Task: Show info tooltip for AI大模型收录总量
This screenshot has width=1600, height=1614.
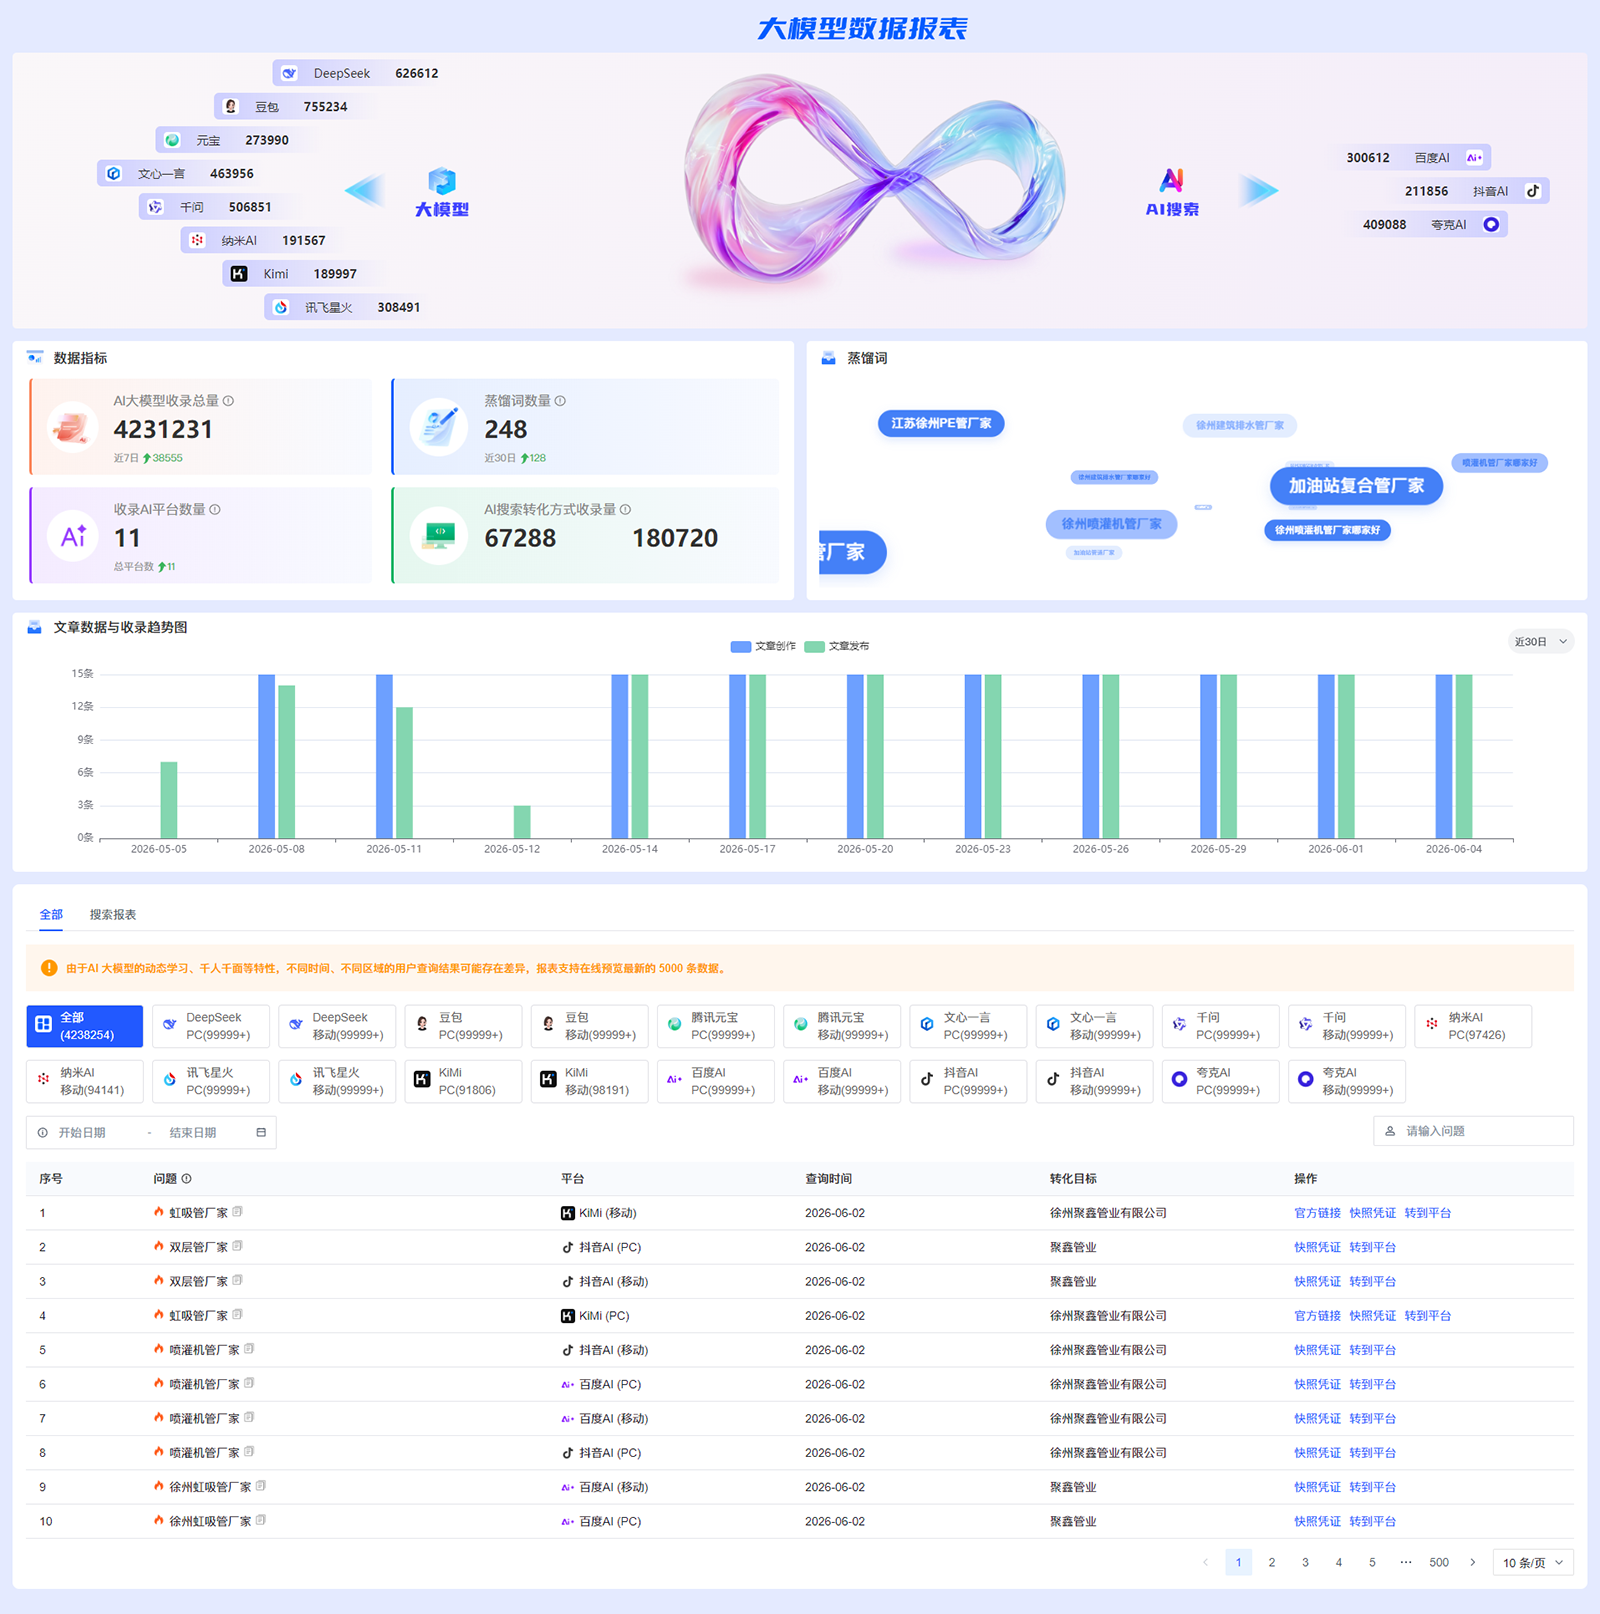Action: pos(229,401)
